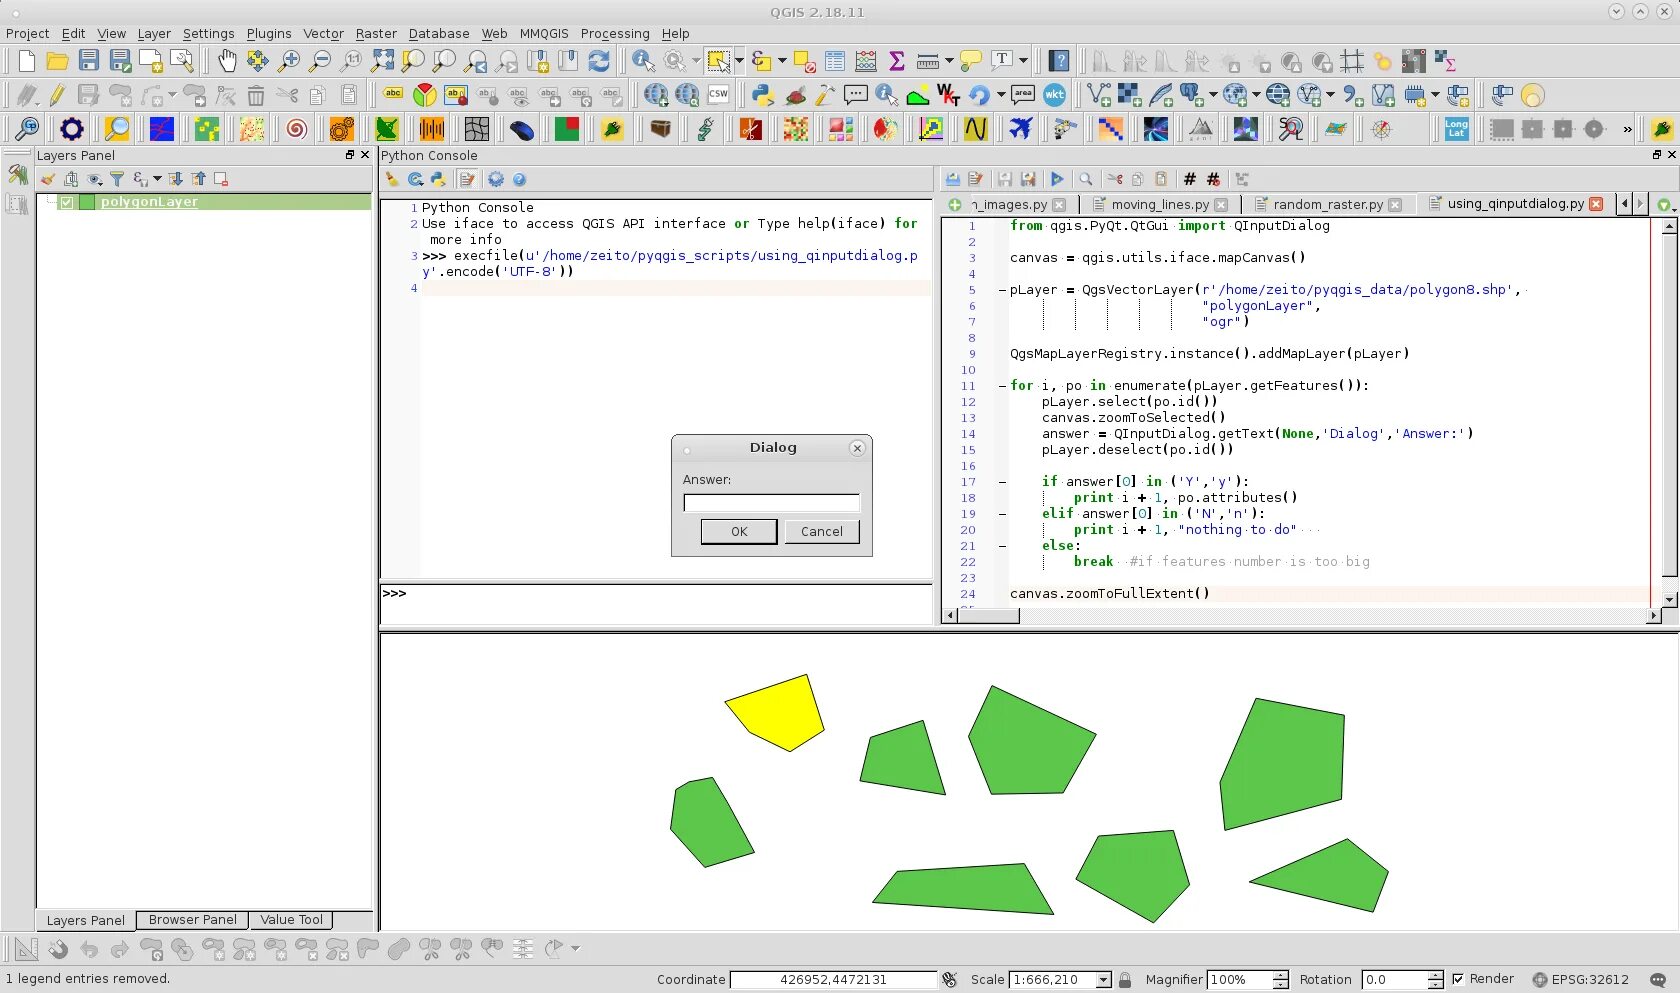Click the Zoom Full extent icon
Screen dimensions: 1680x993
pos(382,61)
